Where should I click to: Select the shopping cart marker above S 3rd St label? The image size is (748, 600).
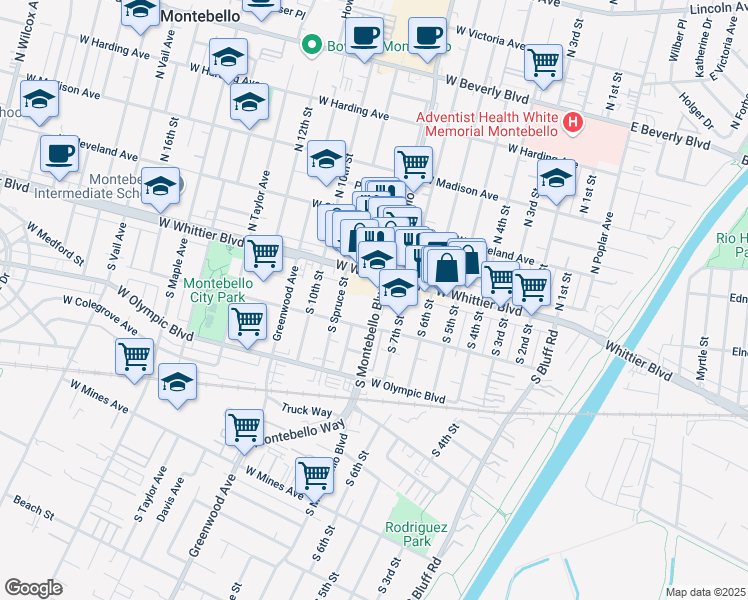click(x=499, y=284)
